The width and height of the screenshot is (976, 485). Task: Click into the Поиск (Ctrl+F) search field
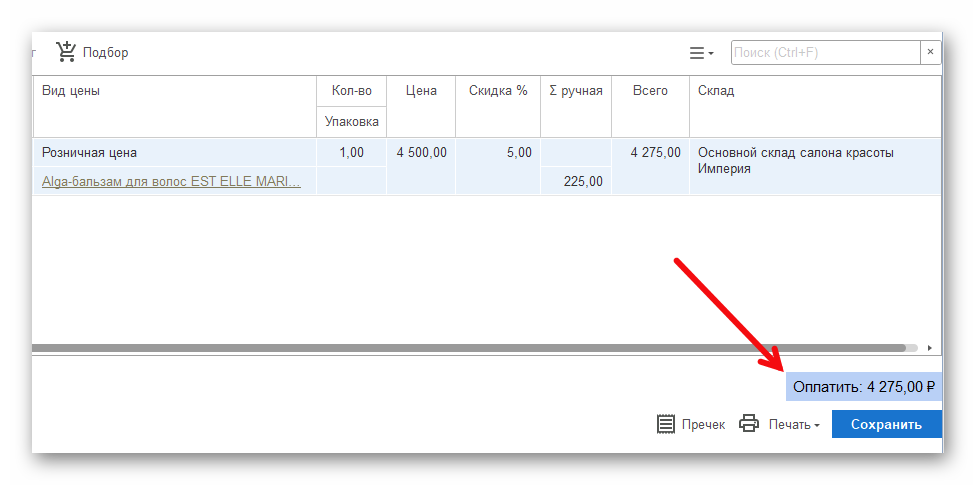[x=825, y=52]
